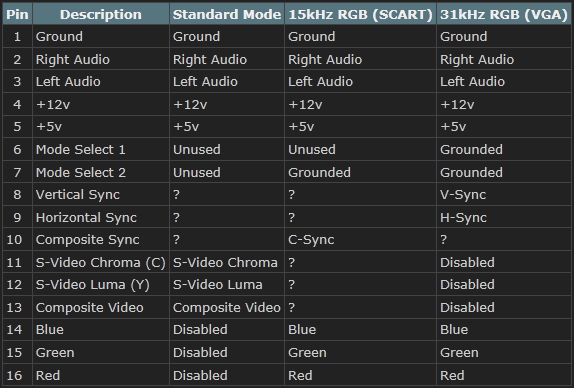Select the Mode Select 1 description cell
Image resolution: width=574 pixels, height=388 pixels.
coord(101,149)
